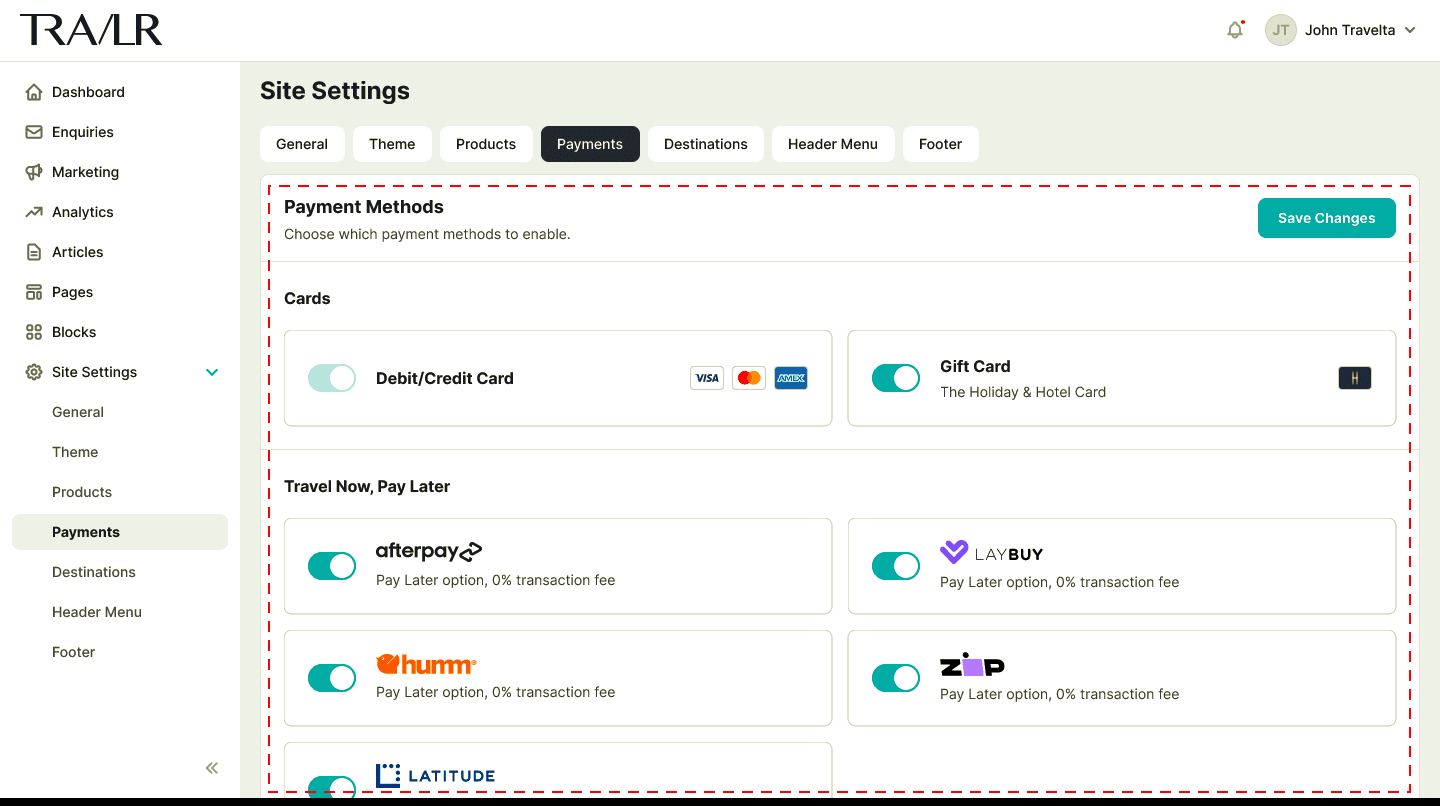Image resolution: width=1440 pixels, height=806 pixels.
Task: Click the Dashboard home icon
Action: coord(34,92)
